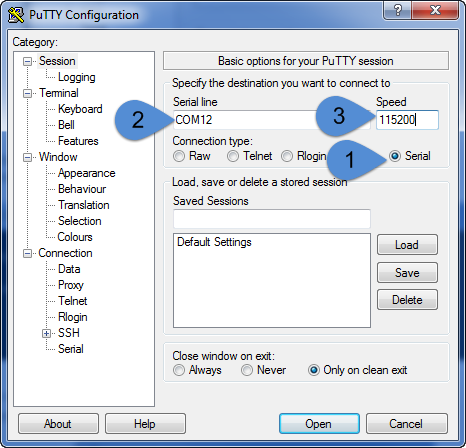Click the Serial line COM12 field

coord(271,120)
